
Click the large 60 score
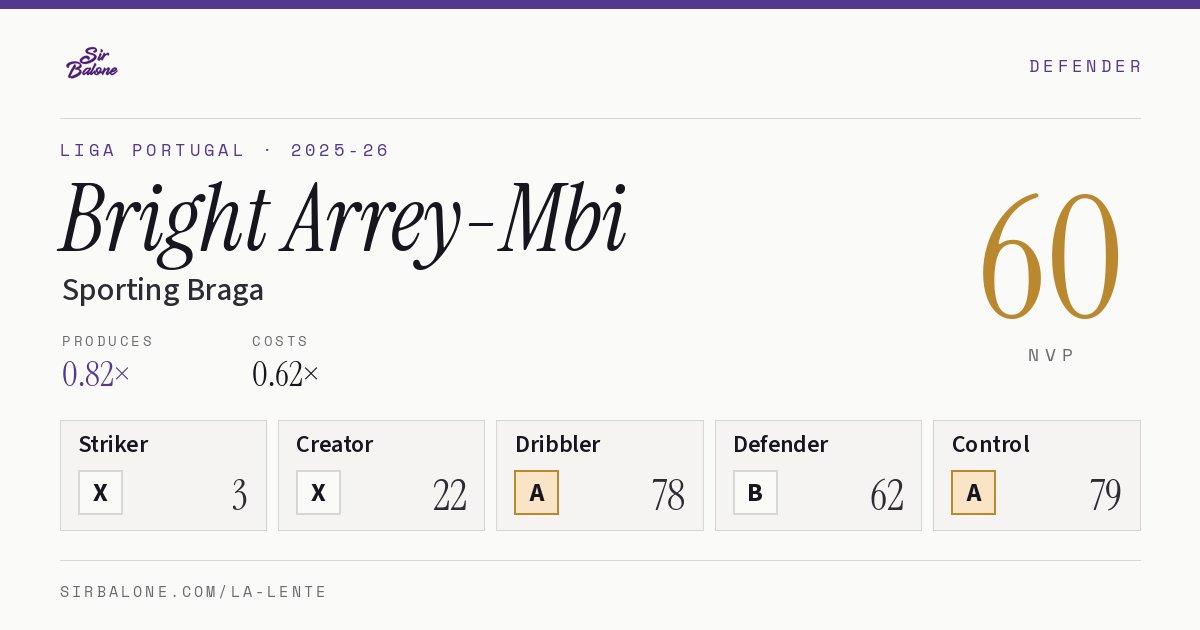pyautogui.click(x=1050, y=257)
